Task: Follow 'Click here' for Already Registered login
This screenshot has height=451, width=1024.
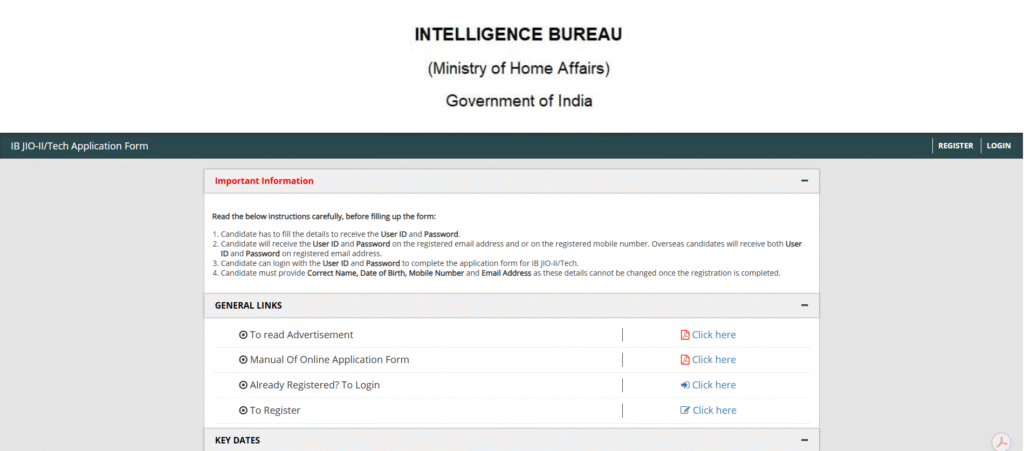Action: [714, 385]
